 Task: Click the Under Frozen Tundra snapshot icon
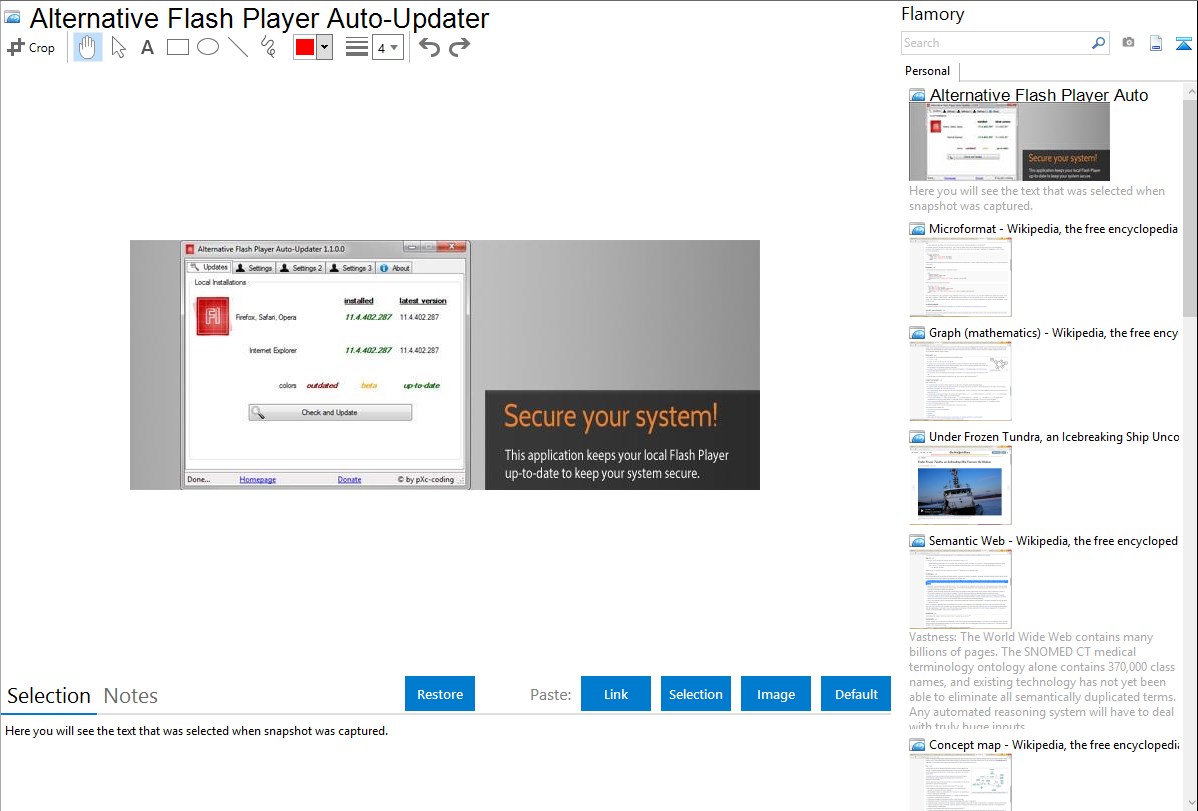(x=917, y=437)
